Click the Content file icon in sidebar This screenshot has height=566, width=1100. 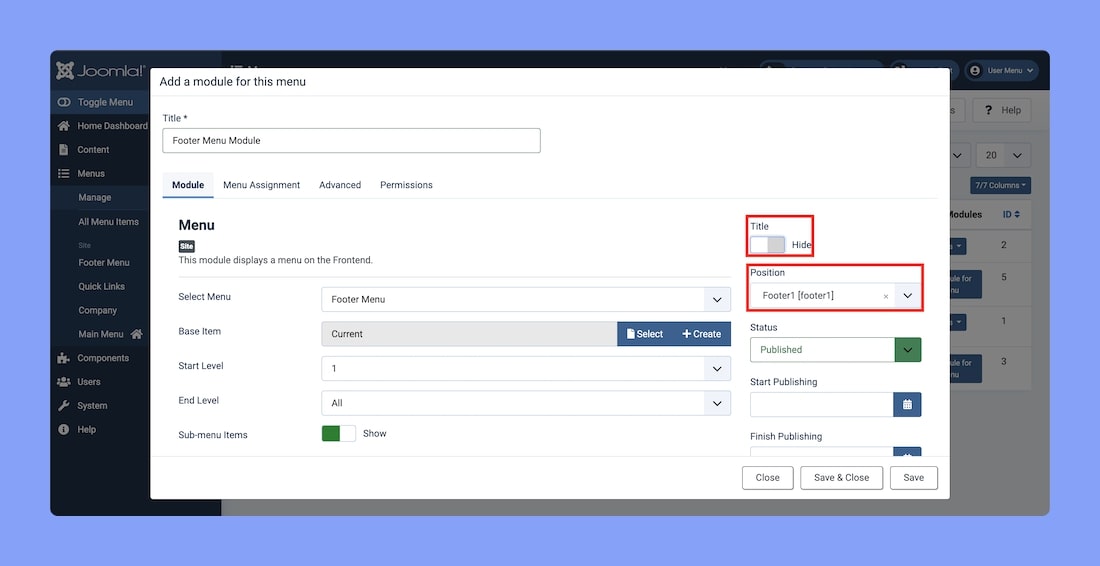click(x=64, y=150)
